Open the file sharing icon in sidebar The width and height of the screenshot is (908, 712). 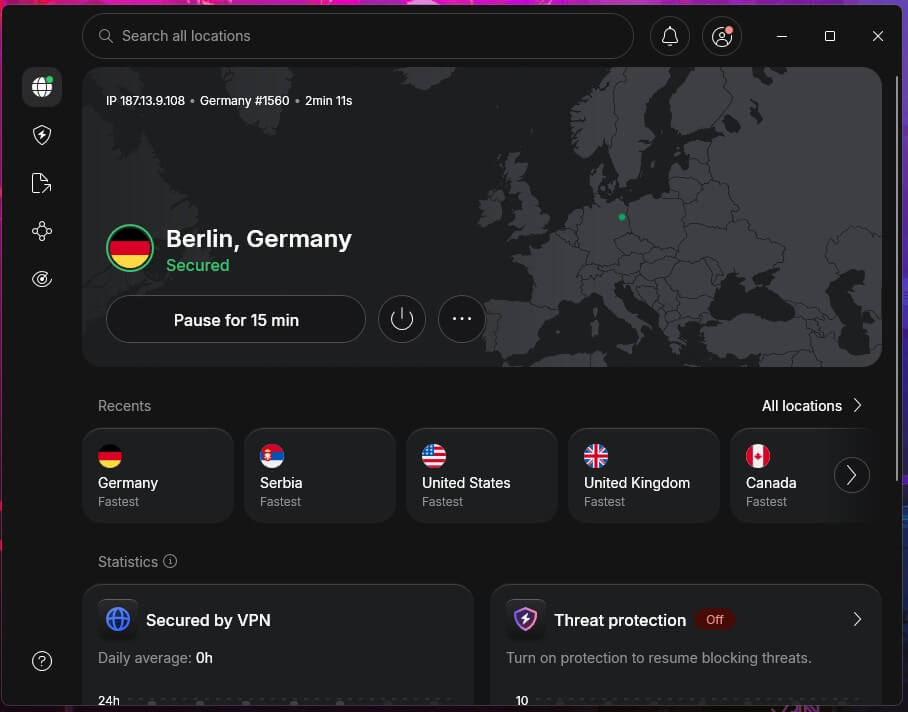[42, 183]
